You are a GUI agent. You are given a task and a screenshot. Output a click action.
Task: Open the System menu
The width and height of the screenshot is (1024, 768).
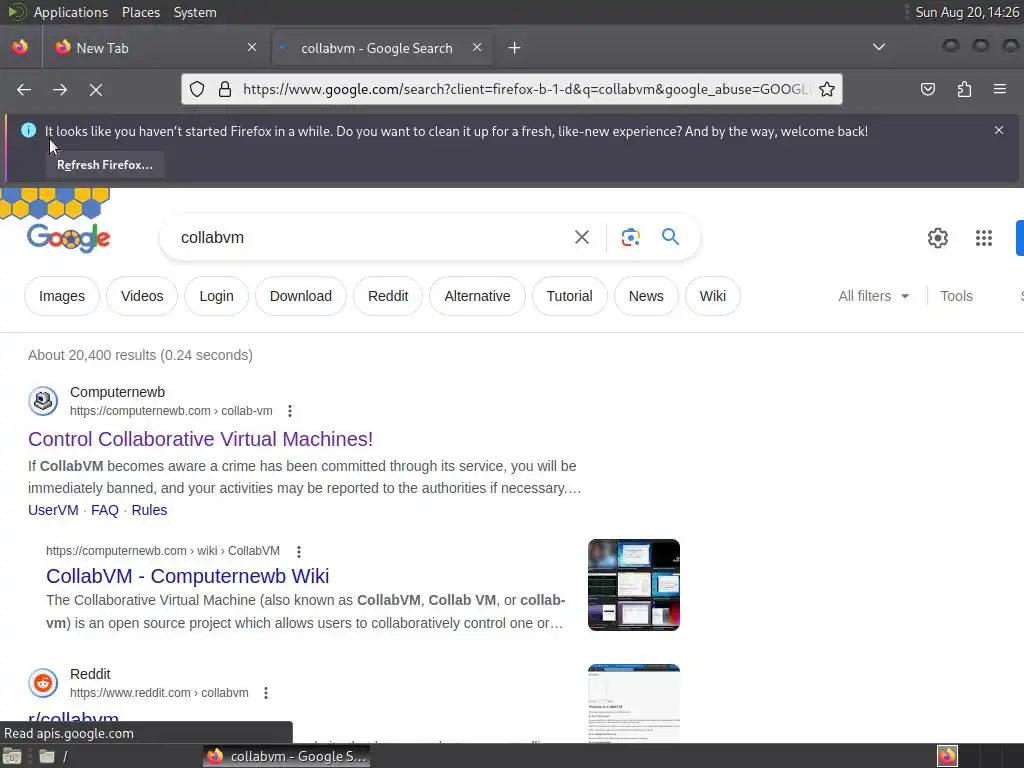pos(195,12)
